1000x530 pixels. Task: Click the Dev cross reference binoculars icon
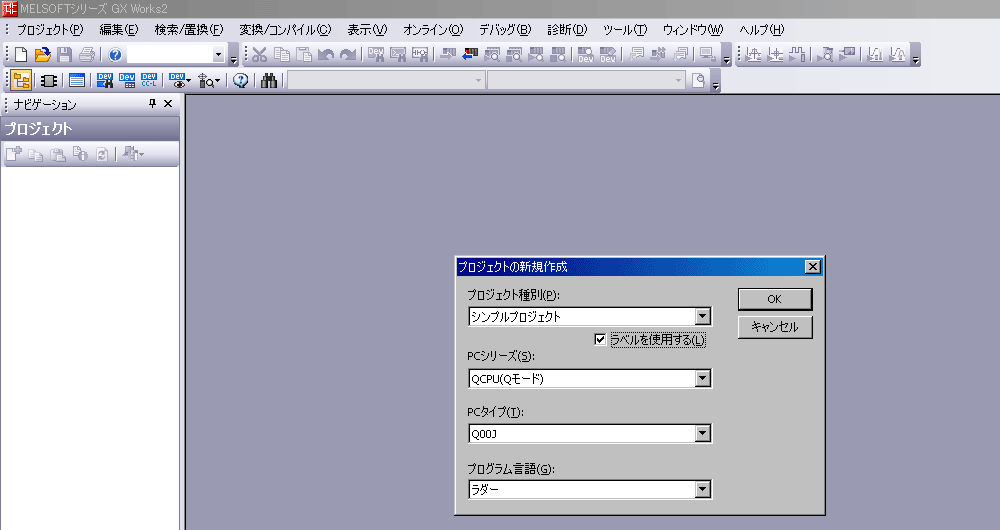pos(105,80)
